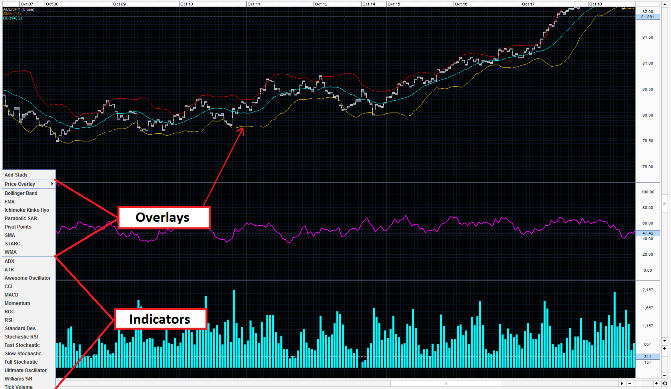The image size is (671, 389).
Task: Add the Pivot Points overlay
Action: tap(18, 227)
